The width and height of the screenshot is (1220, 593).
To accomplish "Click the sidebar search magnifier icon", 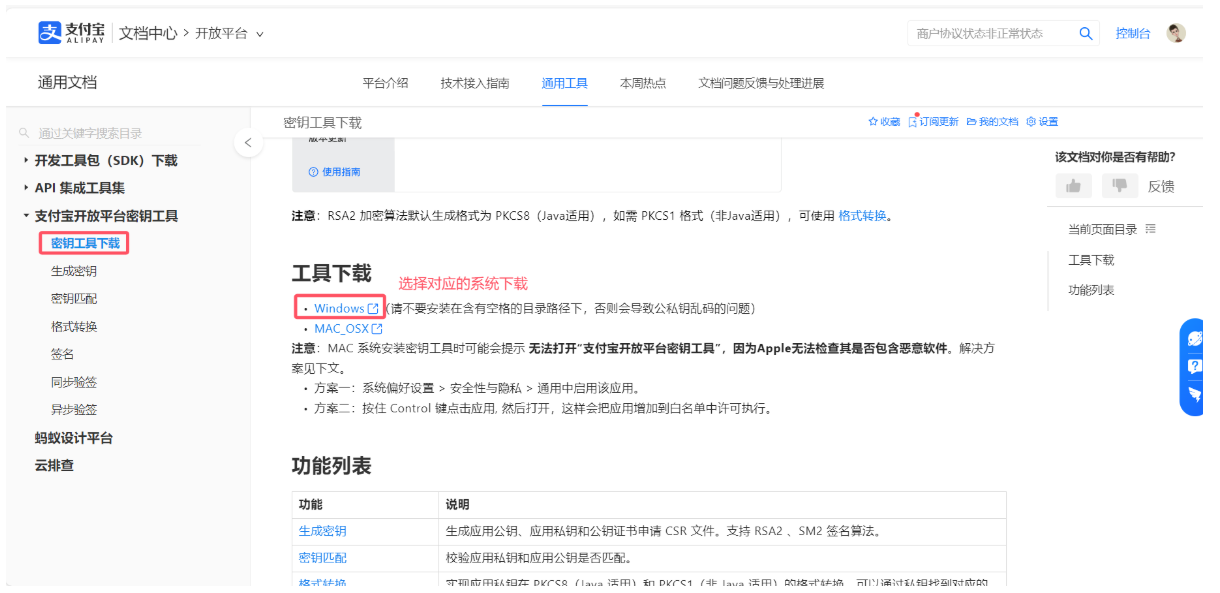I will [x=25, y=133].
